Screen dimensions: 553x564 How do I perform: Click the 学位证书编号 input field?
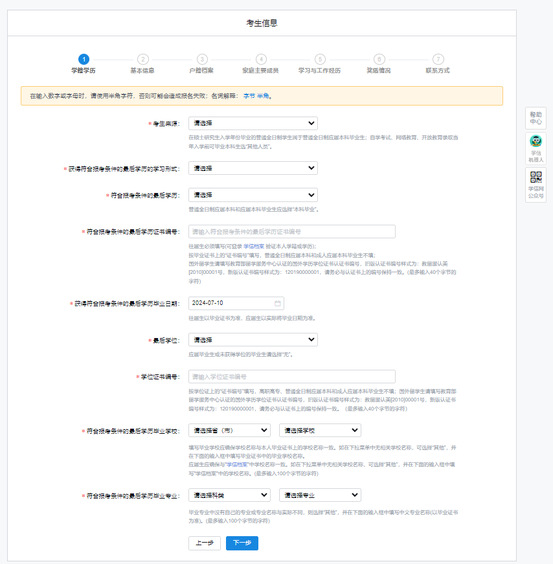tap(292, 377)
